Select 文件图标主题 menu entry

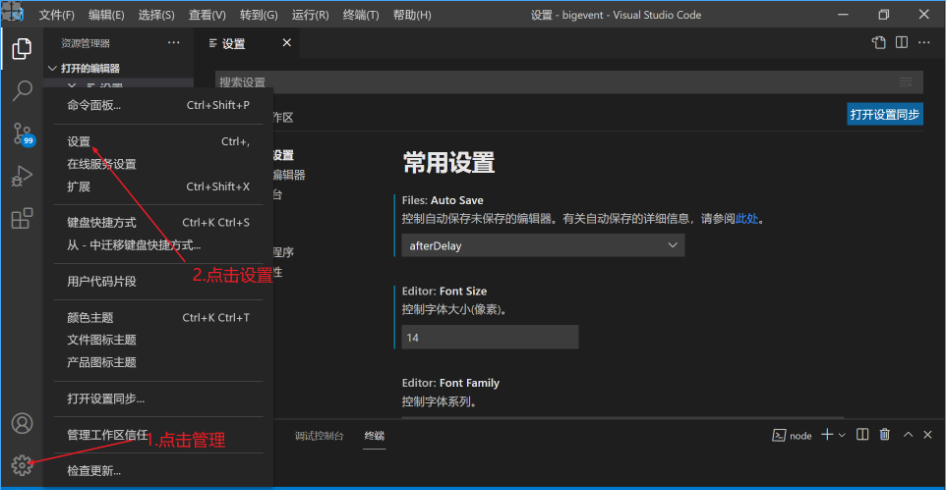coord(158,340)
